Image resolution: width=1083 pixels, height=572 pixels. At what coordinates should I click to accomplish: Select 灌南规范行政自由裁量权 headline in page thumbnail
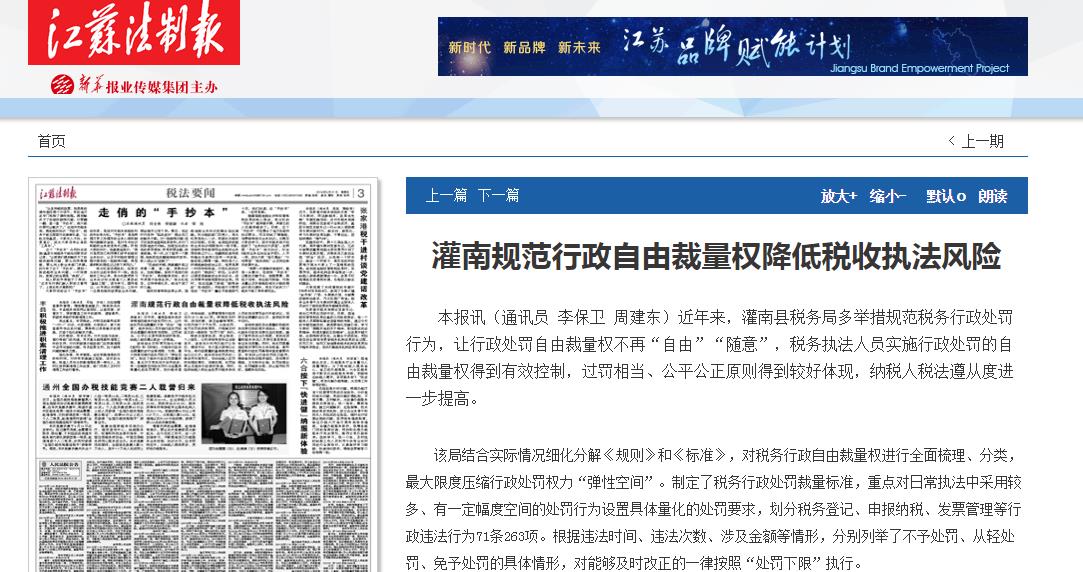[x=209, y=303]
